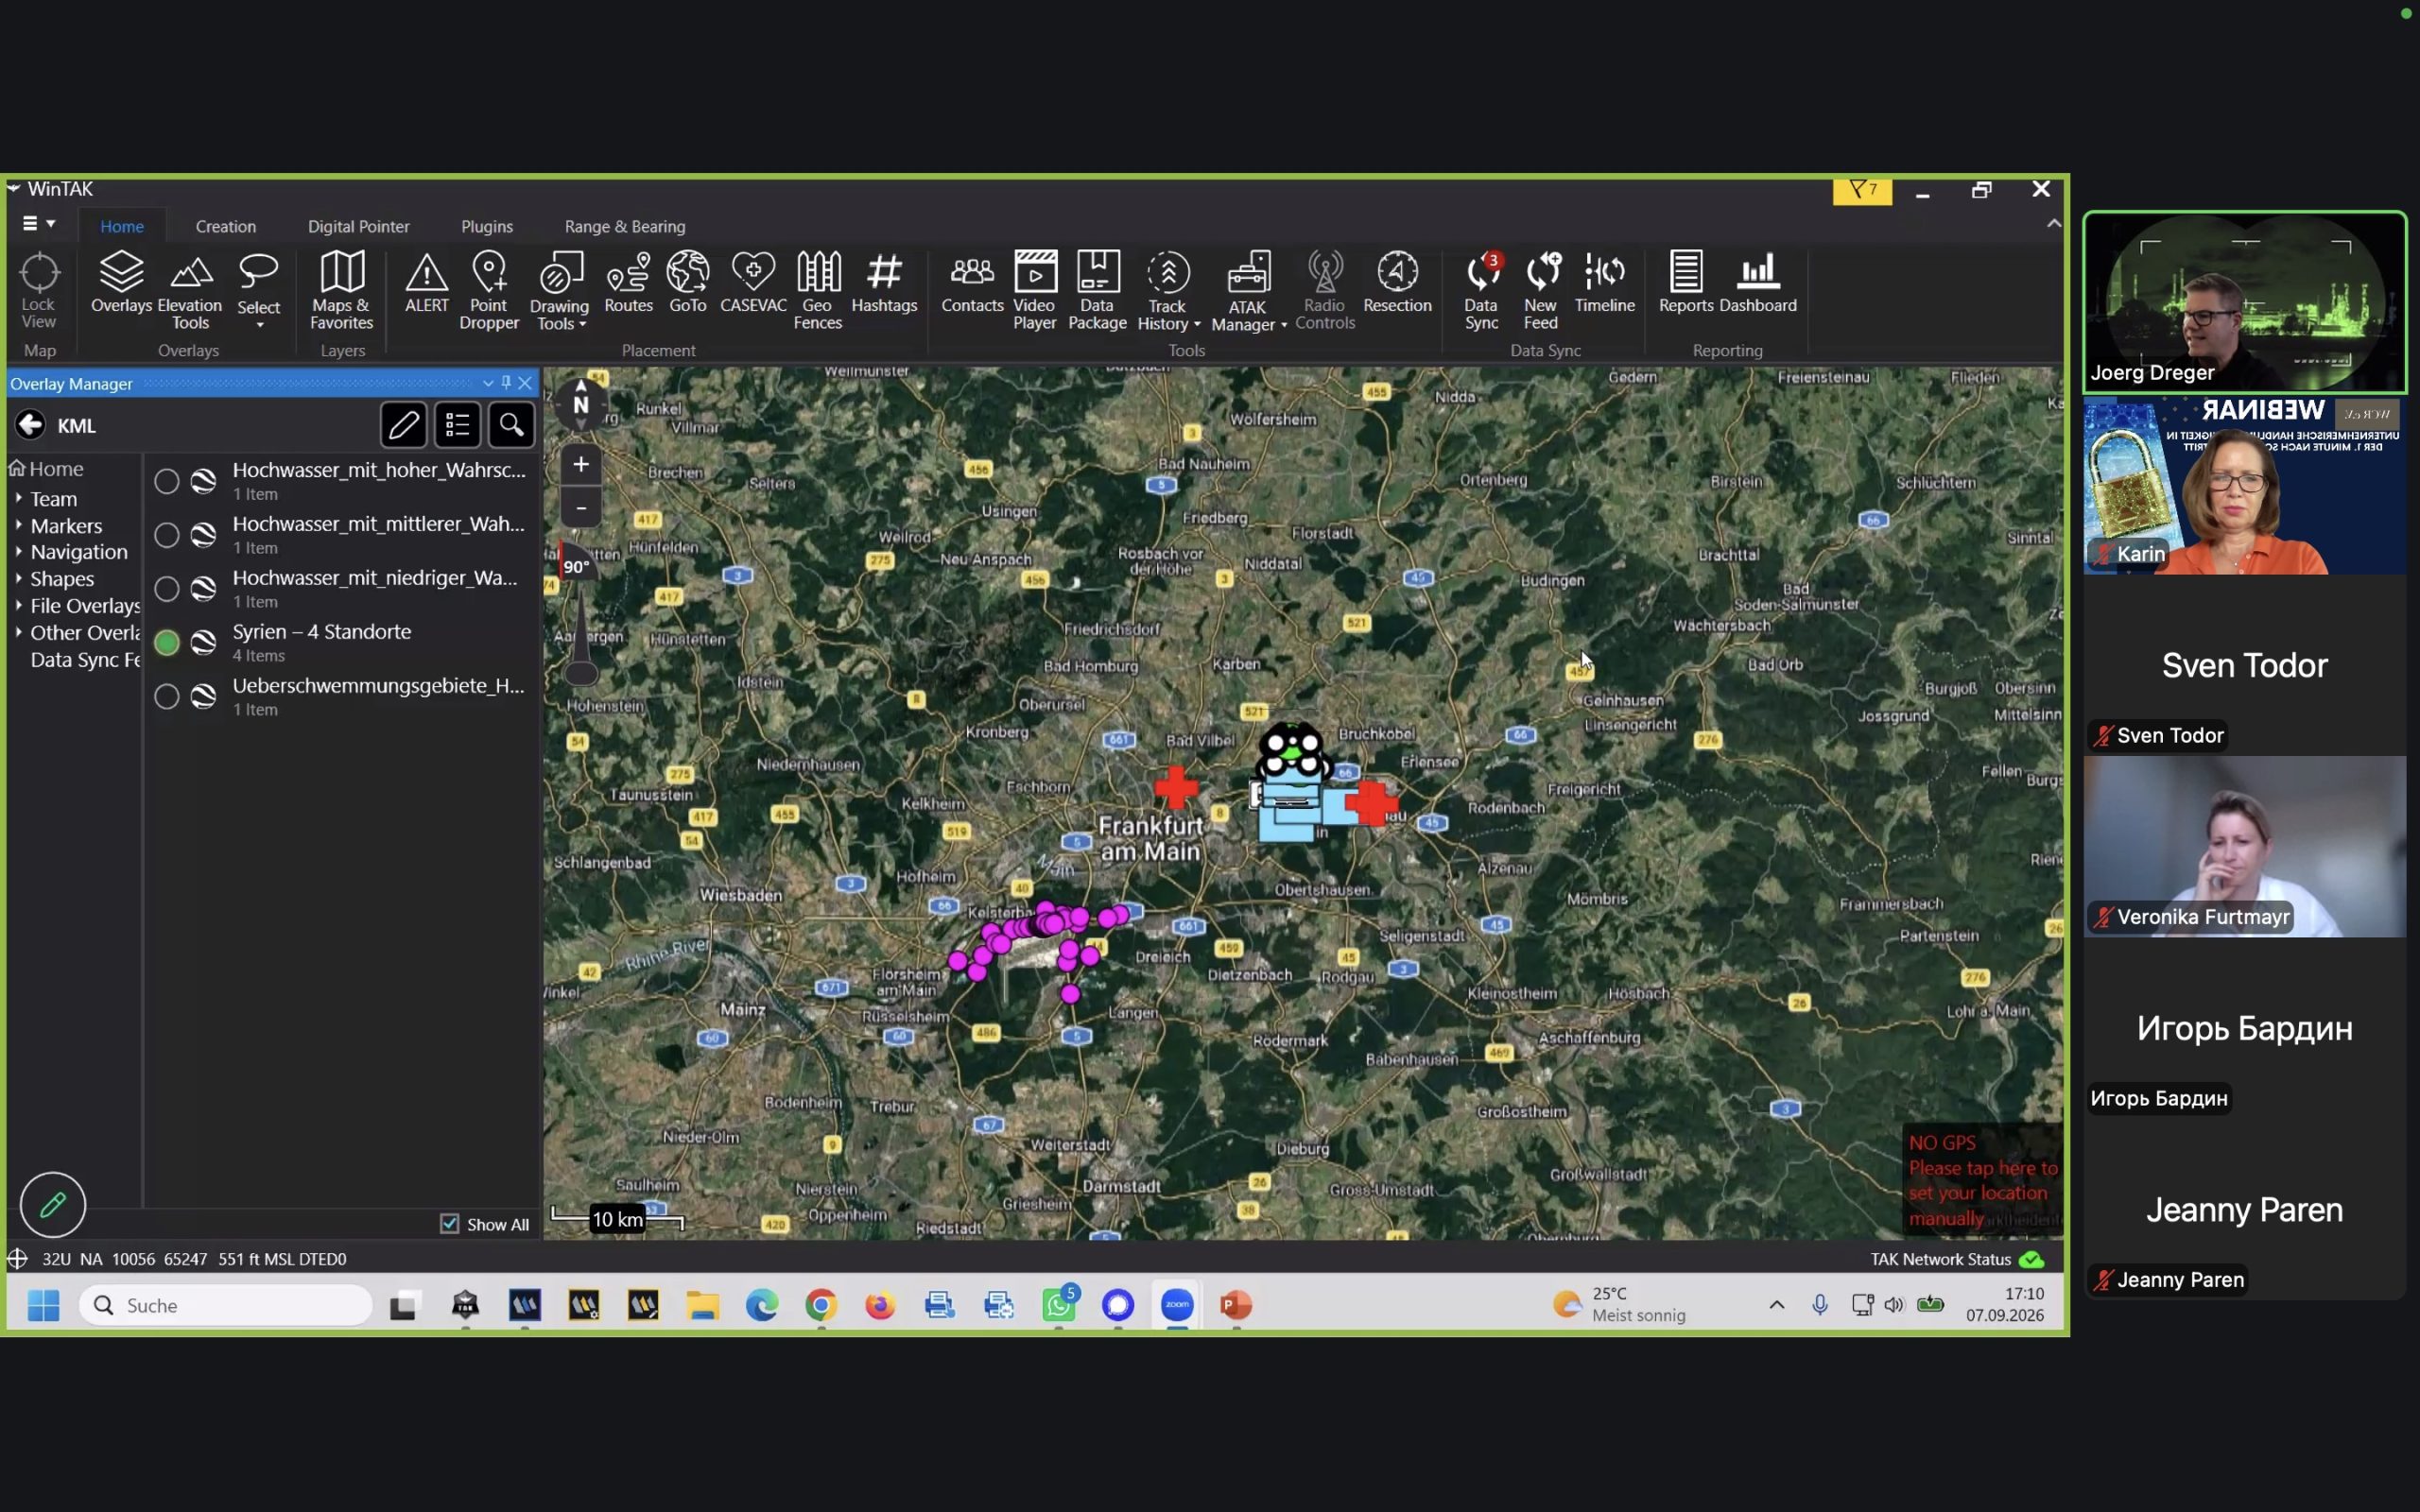Viewport: 2420px width, 1512px height.
Task: Go back using the KML arrow button
Action: pyautogui.click(x=30, y=425)
